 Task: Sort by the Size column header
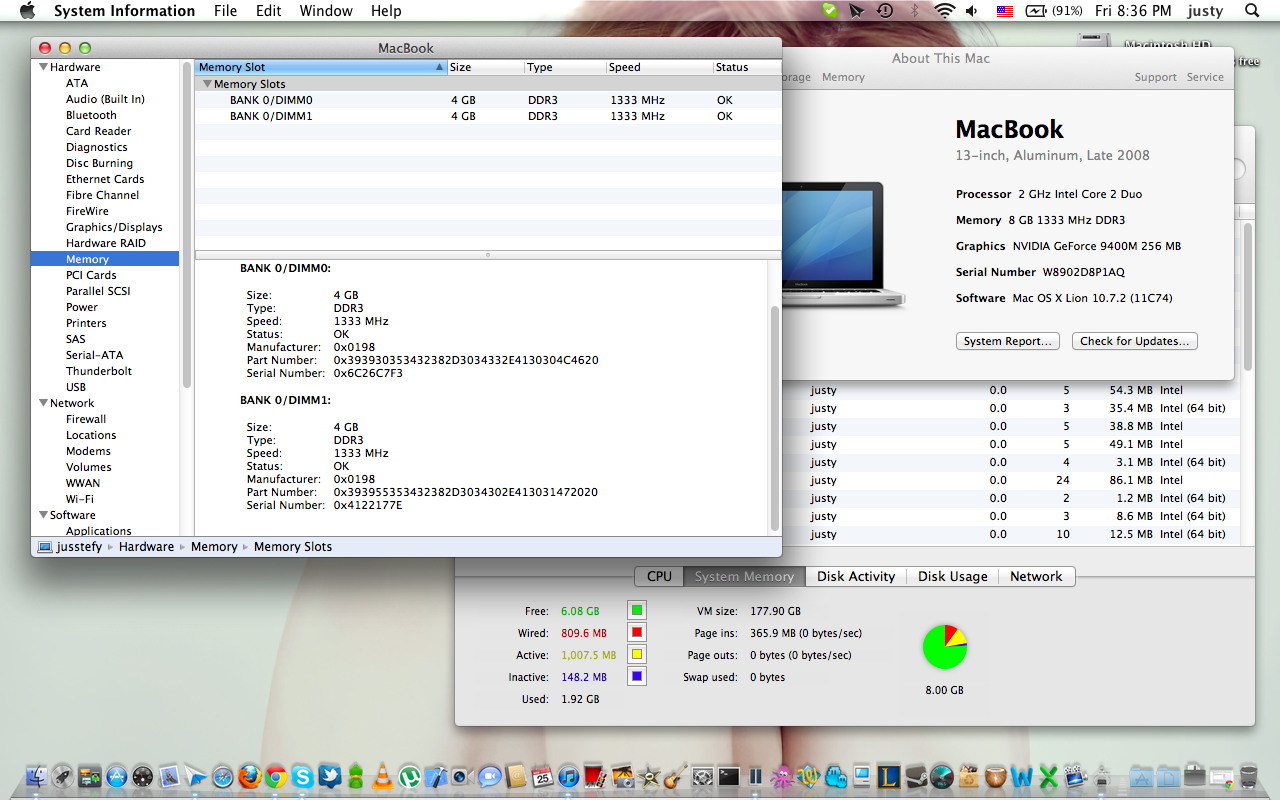click(x=485, y=67)
